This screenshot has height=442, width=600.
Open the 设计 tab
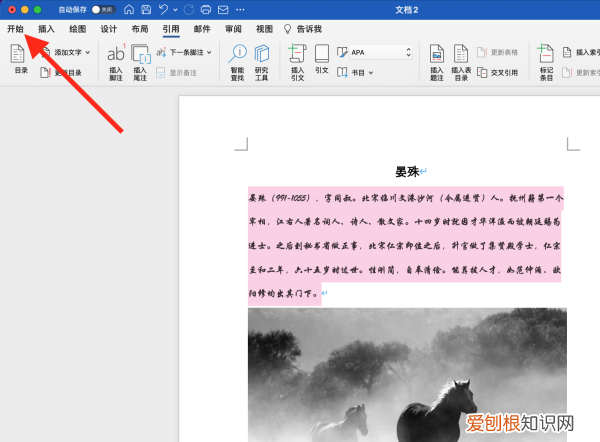point(108,29)
